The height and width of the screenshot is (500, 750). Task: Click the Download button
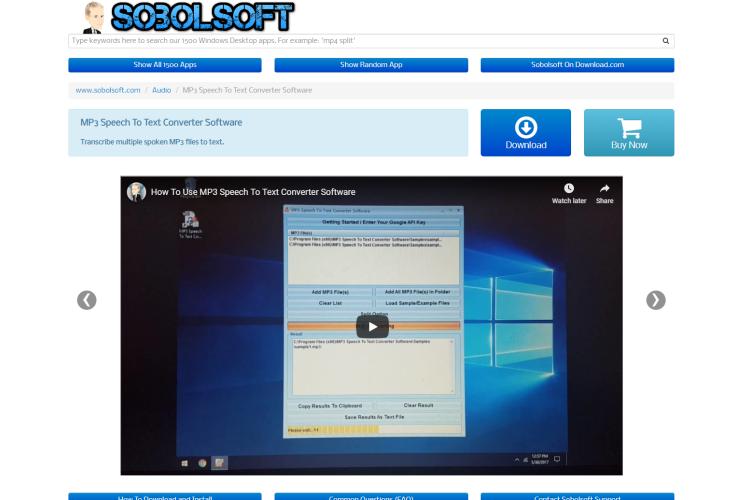point(526,133)
